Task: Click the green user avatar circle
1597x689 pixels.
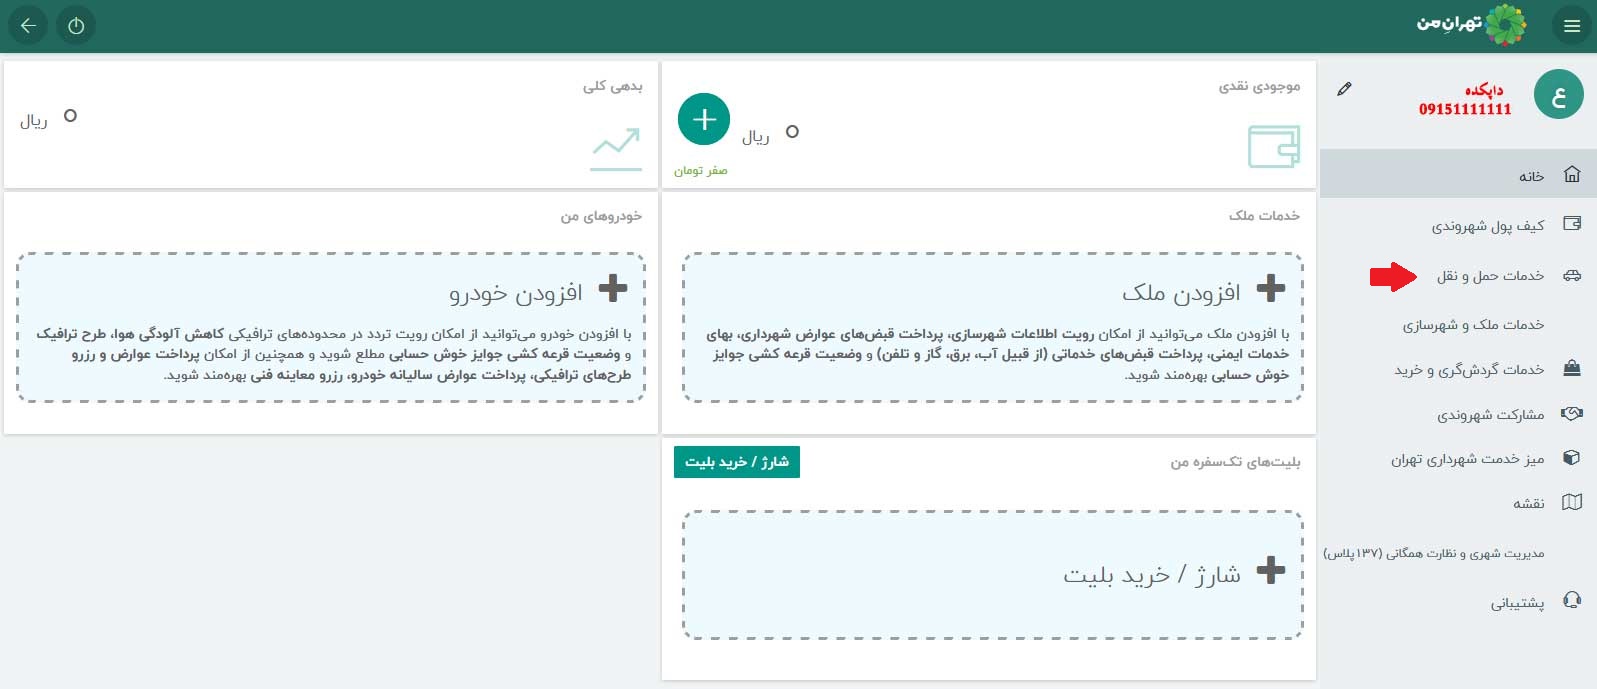Action: click(x=1558, y=95)
